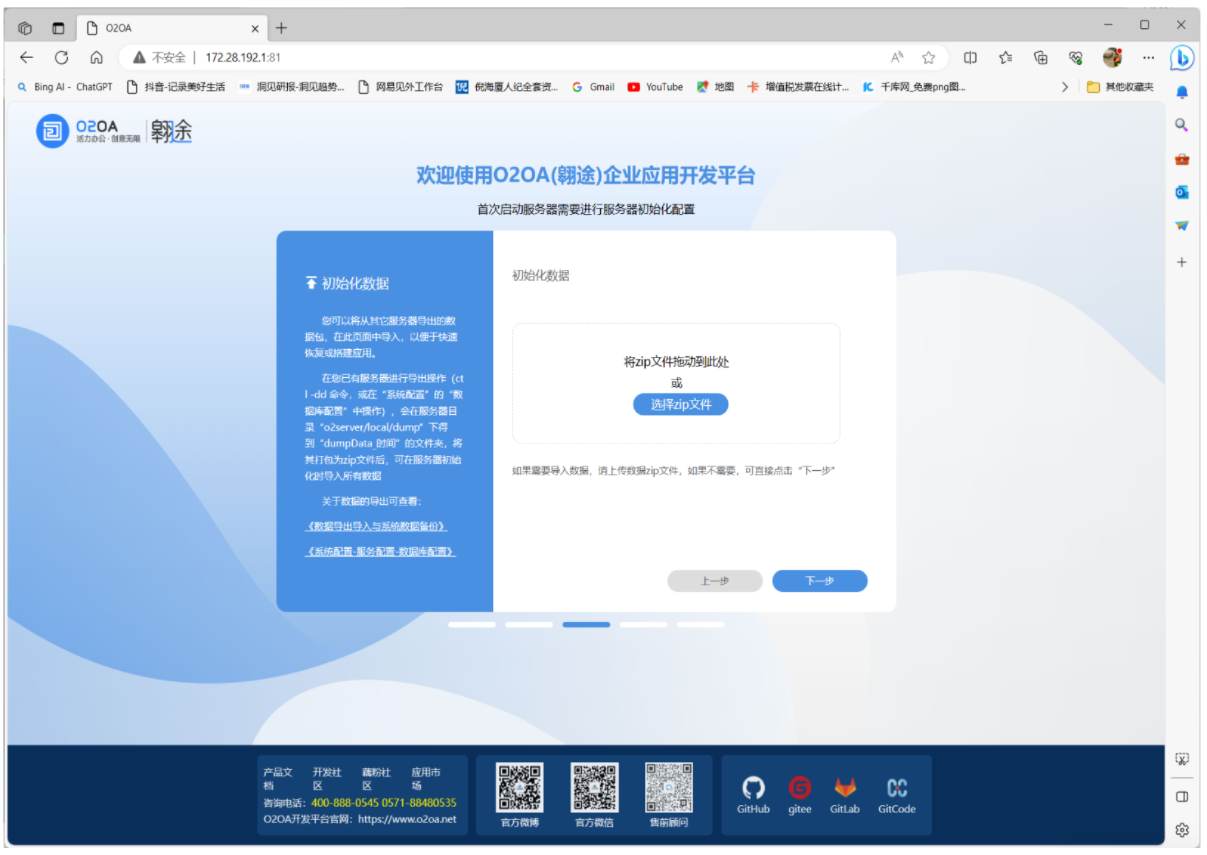Viewport: 1207px width, 855px height.
Task: Open the 地图 bookmark
Action: click(x=715, y=87)
